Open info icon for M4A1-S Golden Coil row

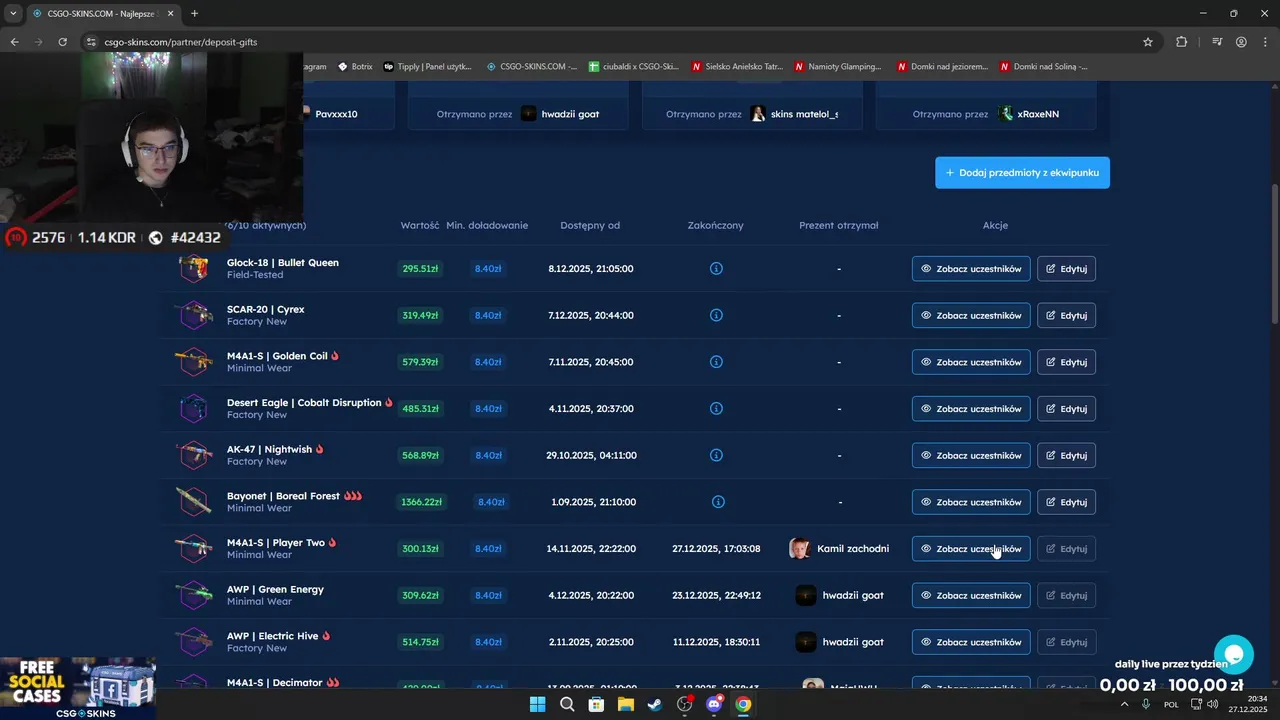click(716, 362)
